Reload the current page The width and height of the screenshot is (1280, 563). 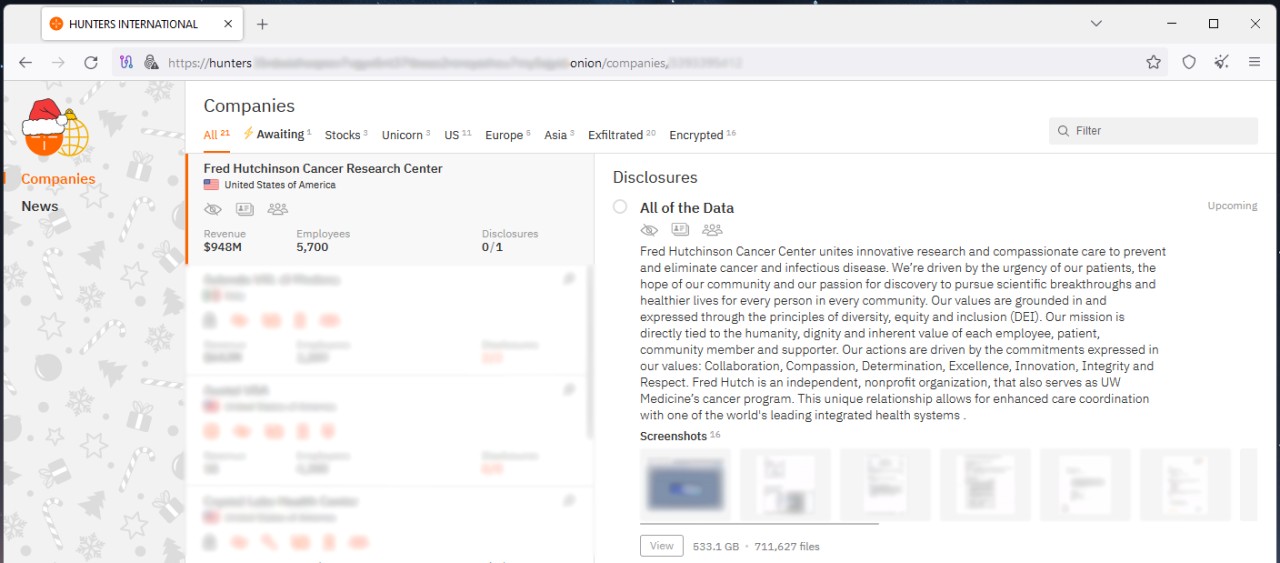point(91,62)
